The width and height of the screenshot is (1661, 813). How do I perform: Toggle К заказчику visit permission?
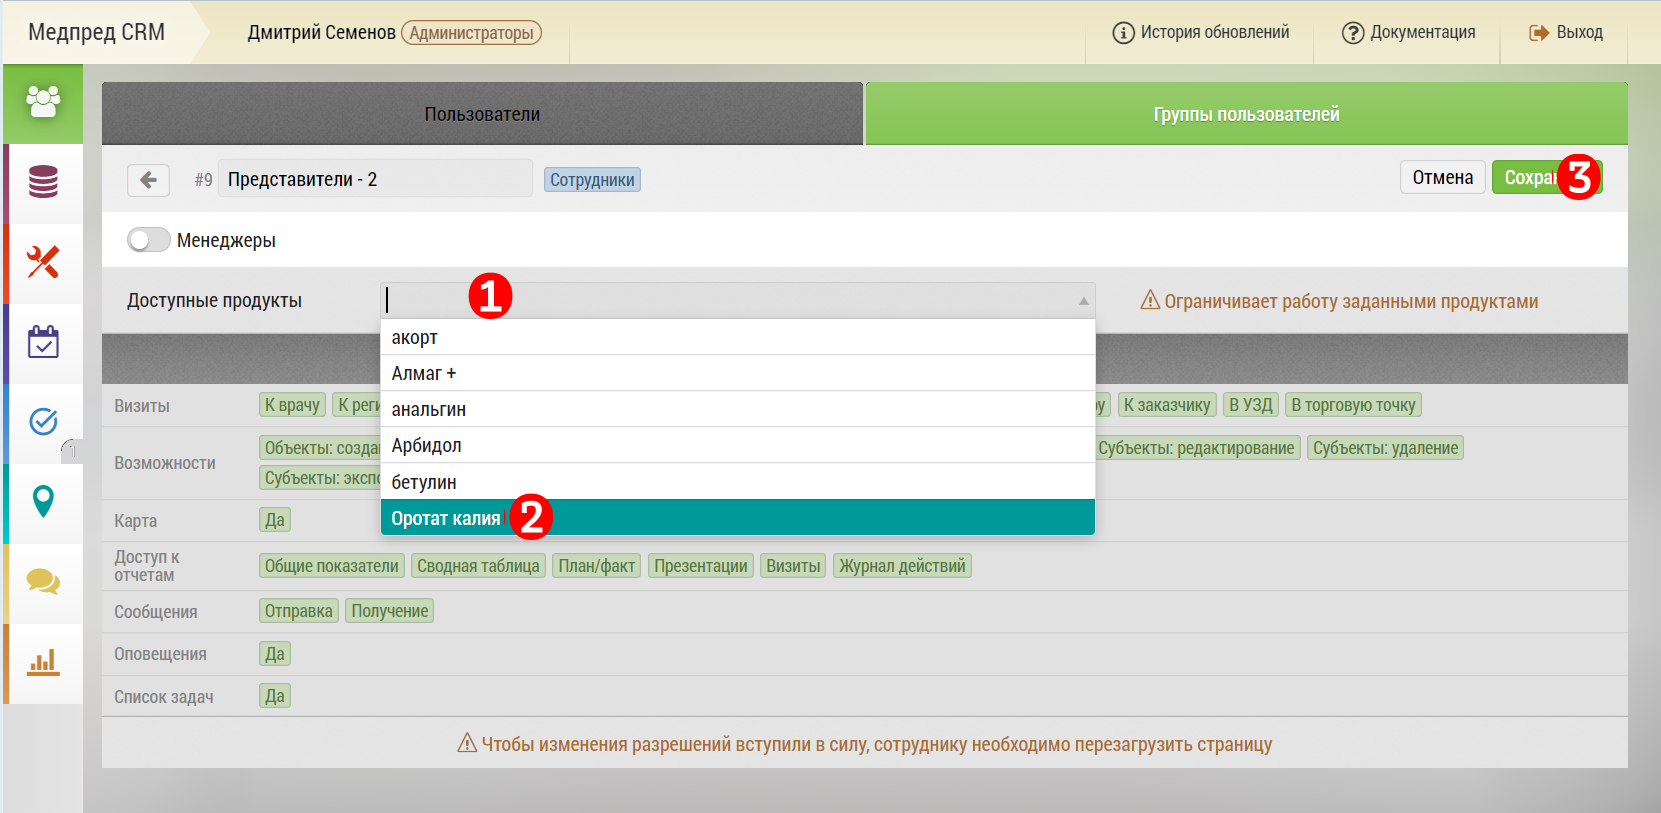(x=1167, y=405)
